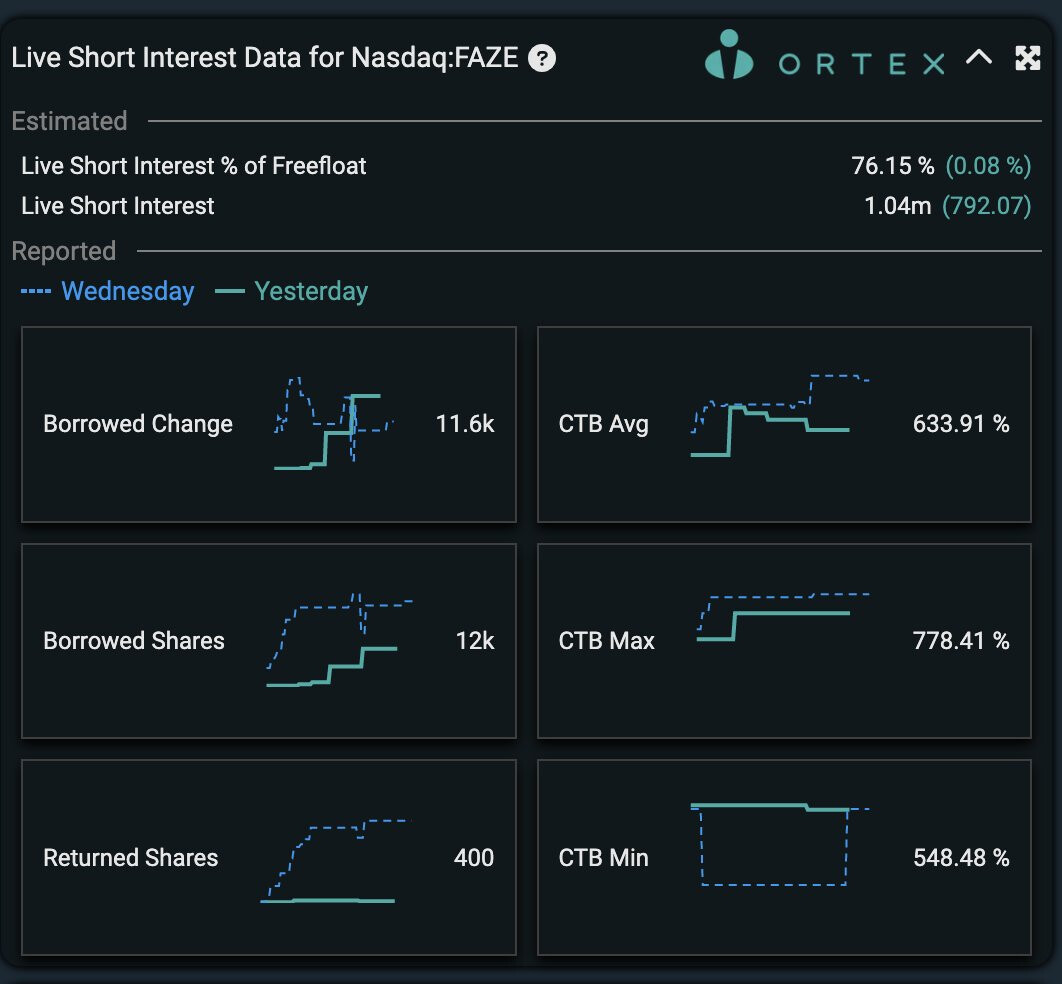
Task: Click the (792.07) change value
Action: click(x=987, y=206)
